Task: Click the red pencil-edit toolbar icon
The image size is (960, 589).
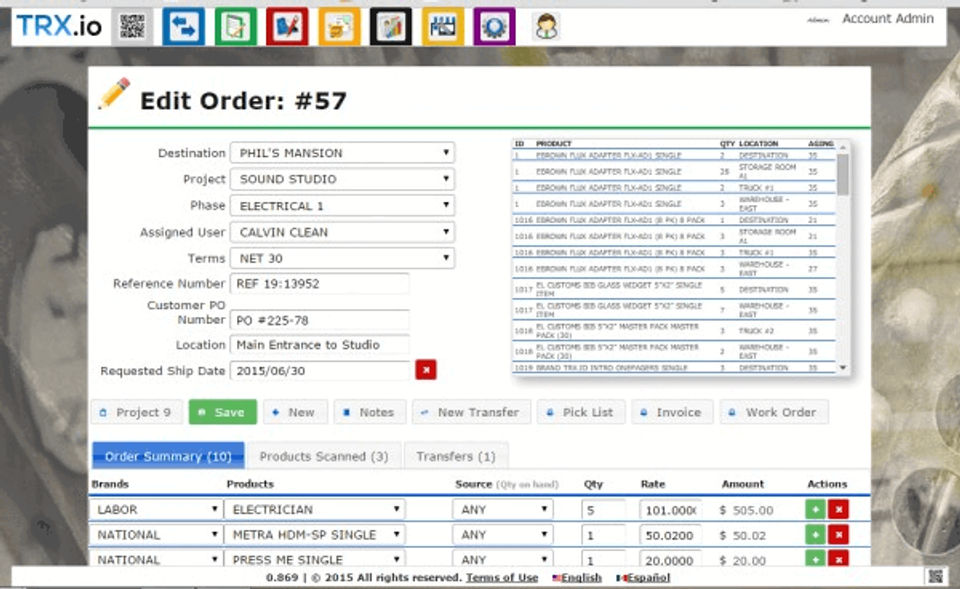Action: (x=287, y=26)
